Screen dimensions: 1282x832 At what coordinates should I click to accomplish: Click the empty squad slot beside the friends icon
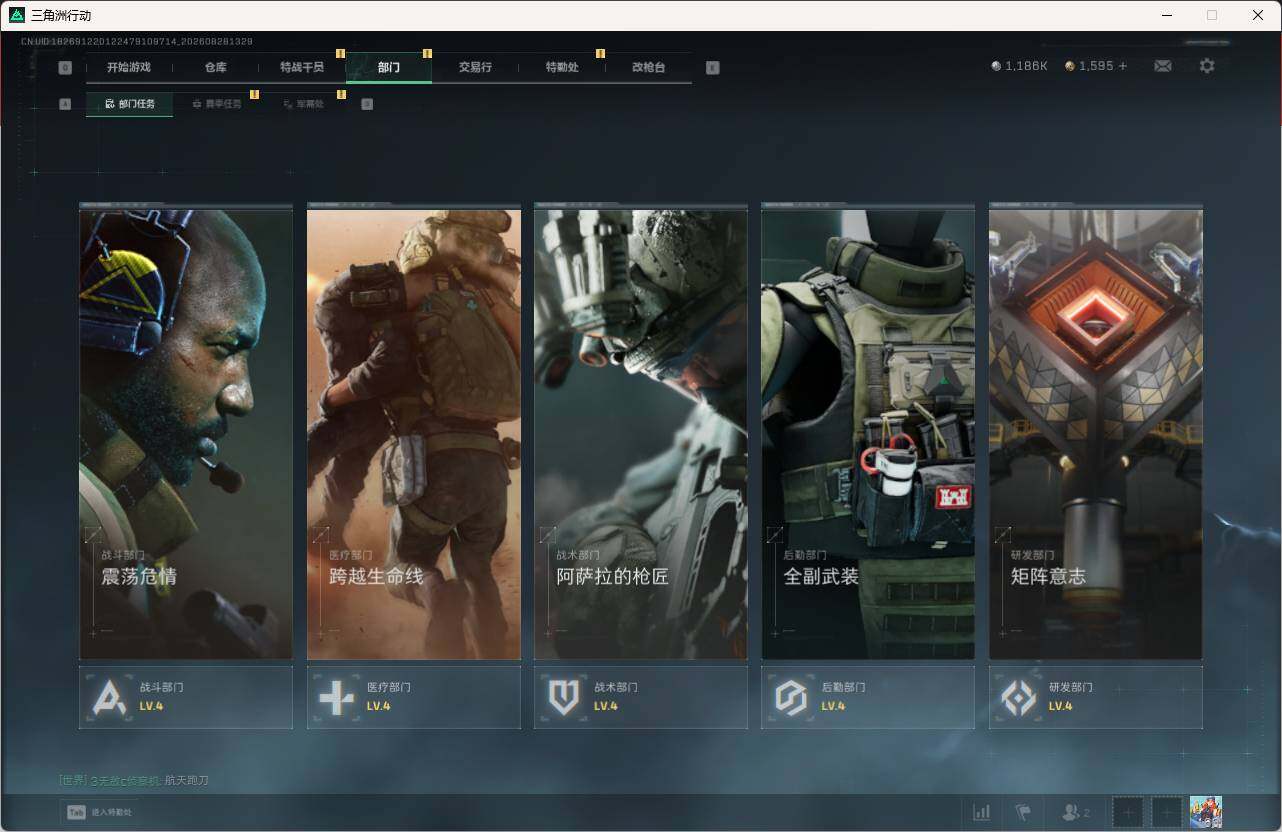(x=1128, y=812)
